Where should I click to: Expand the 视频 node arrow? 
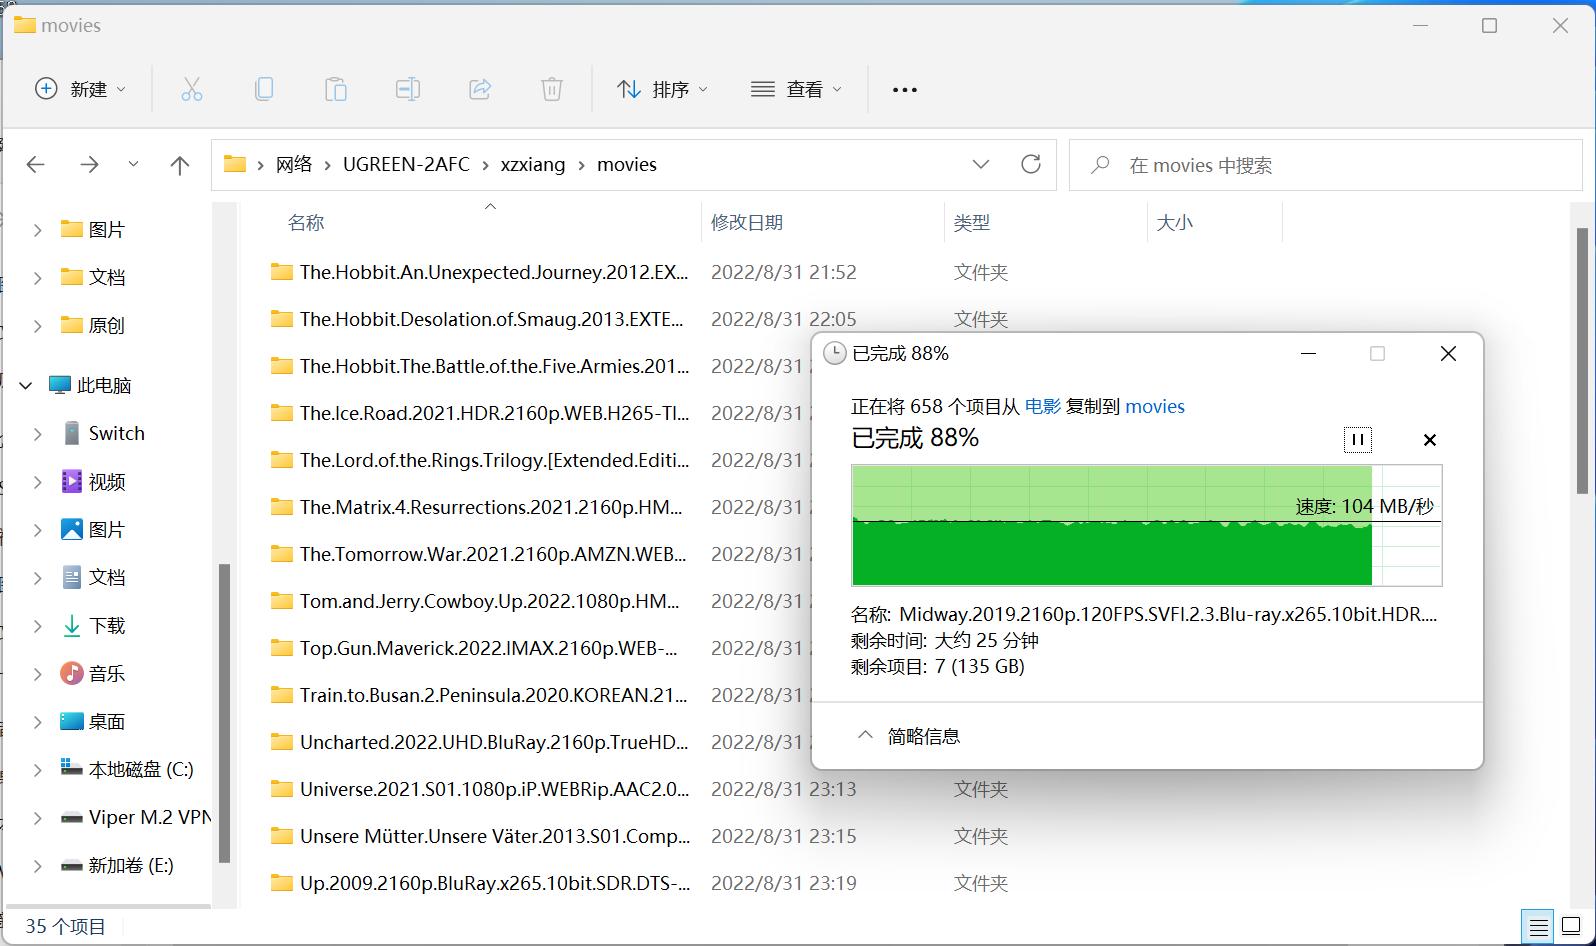(x=37, y=481)
